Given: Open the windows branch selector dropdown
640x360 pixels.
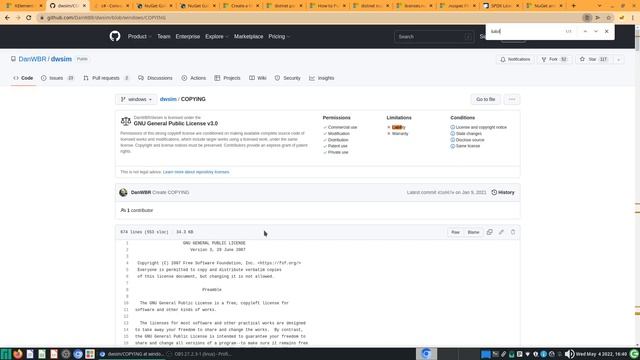Looking at the screenshot, I should pos(136,99).
